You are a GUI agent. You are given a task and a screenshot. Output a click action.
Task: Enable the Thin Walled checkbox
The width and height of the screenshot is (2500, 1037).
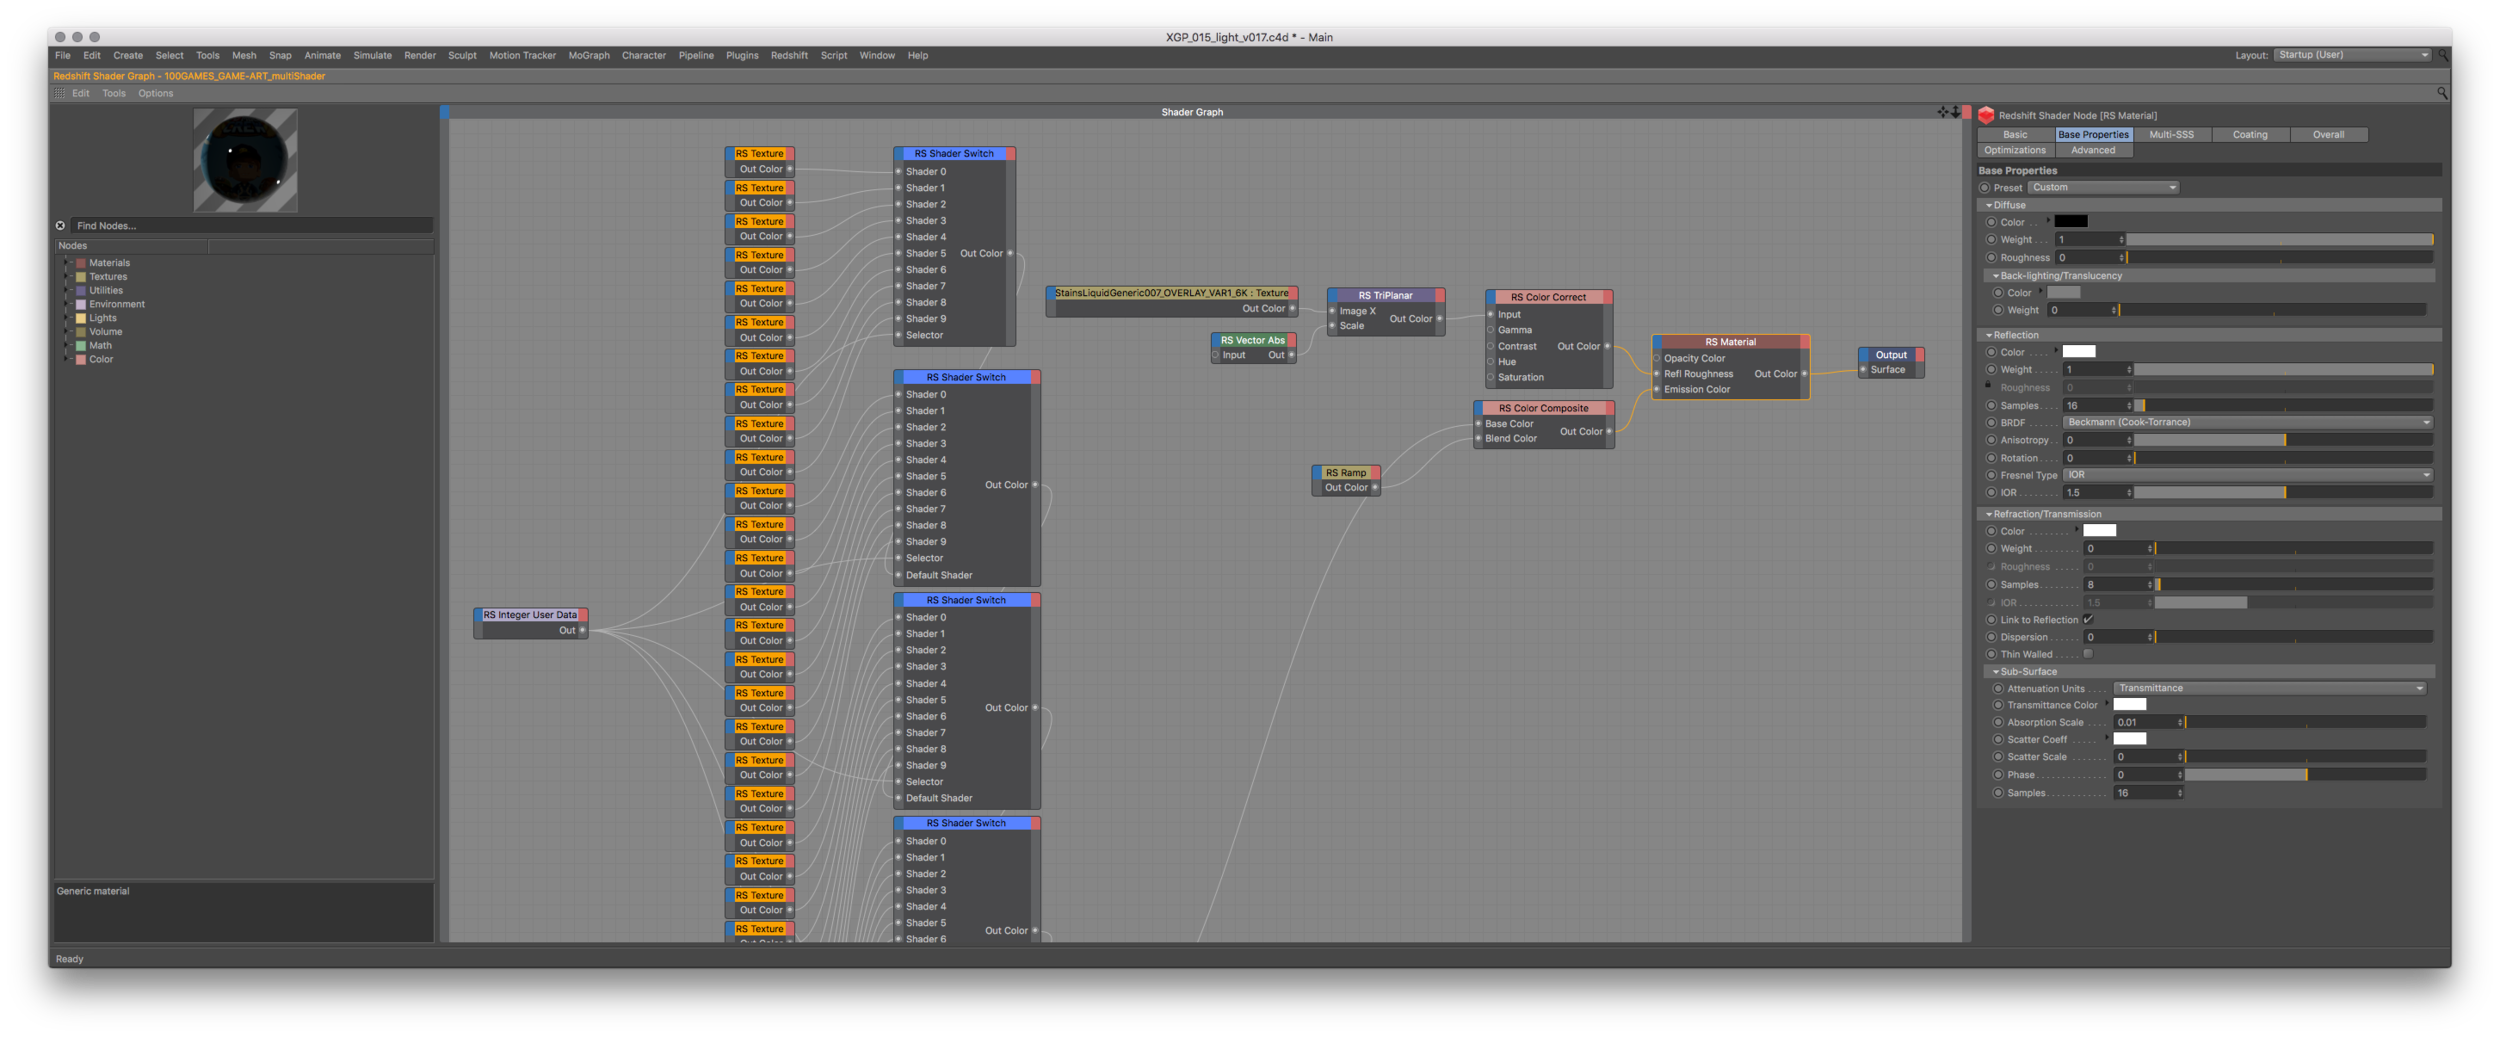coord(2088,654)
